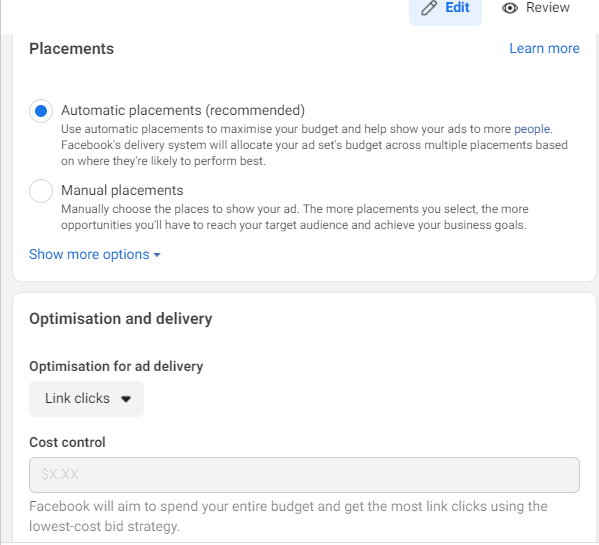Select Automatic placements radio button
Image resolution: width=599 pixels, height=545 pixels.
41,111
